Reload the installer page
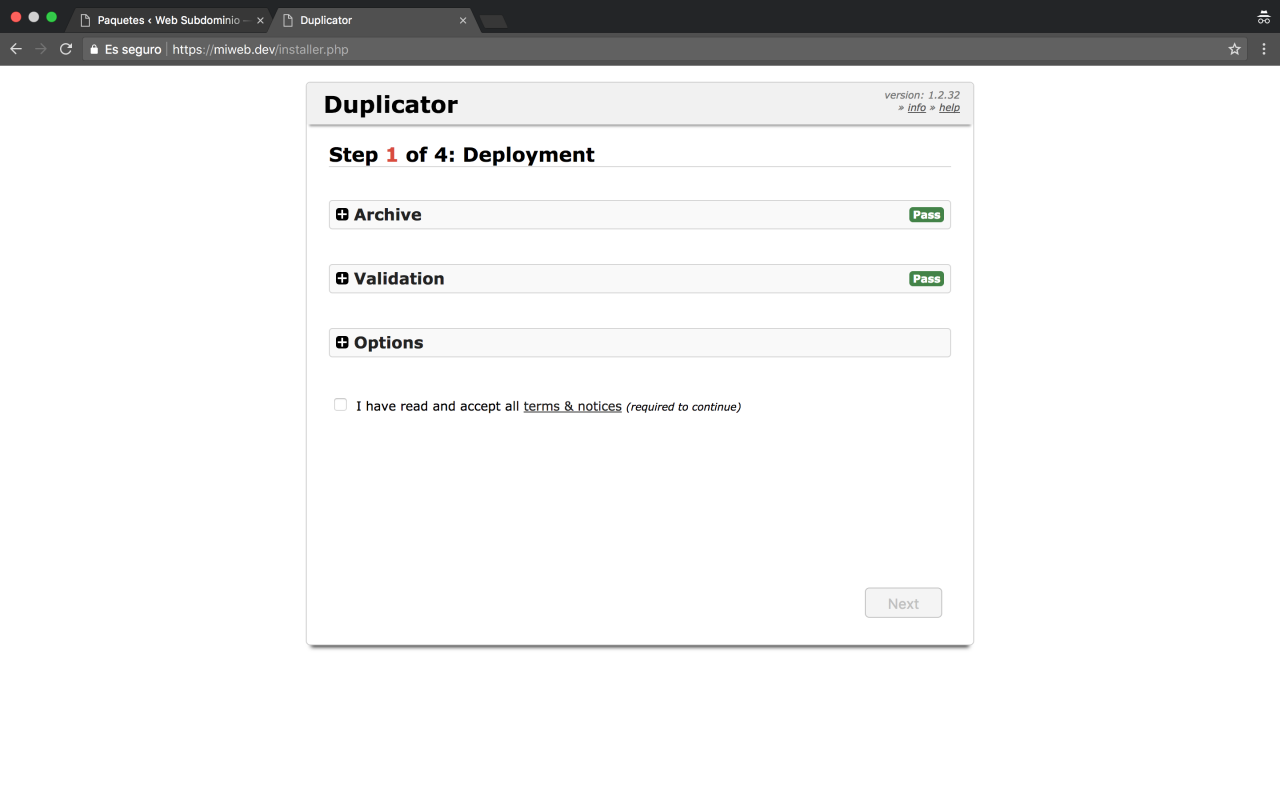The width and height of the screenshot is (1280, 800). 66,49
